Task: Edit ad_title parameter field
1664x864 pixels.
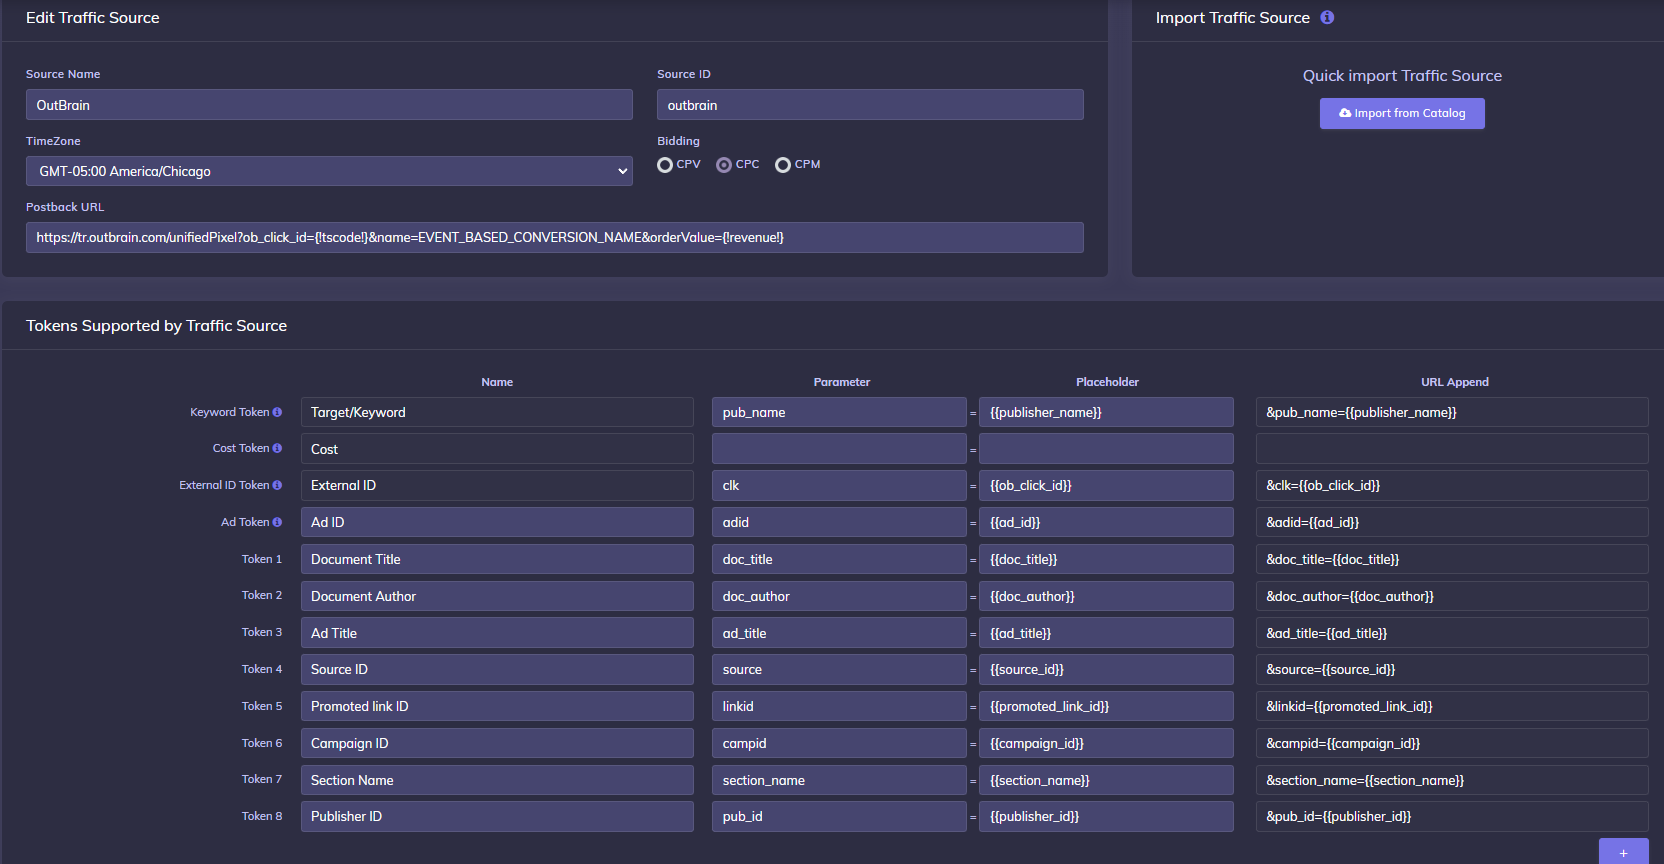Action: coord(839,633)
